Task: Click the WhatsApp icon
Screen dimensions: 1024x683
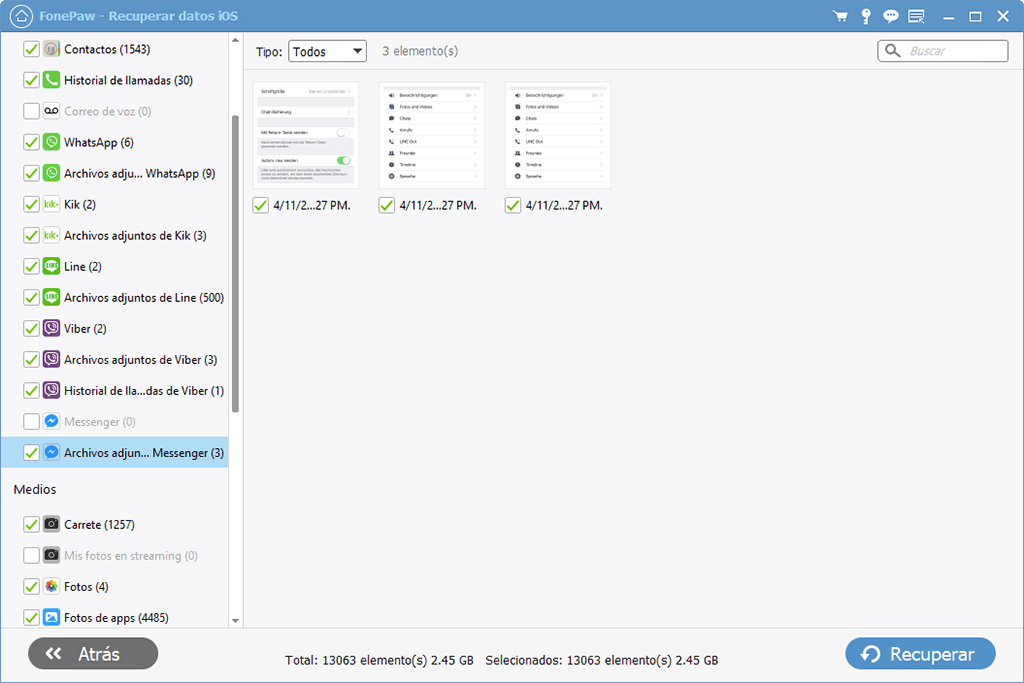Action: pyautogui.click(x=52, y=142)
